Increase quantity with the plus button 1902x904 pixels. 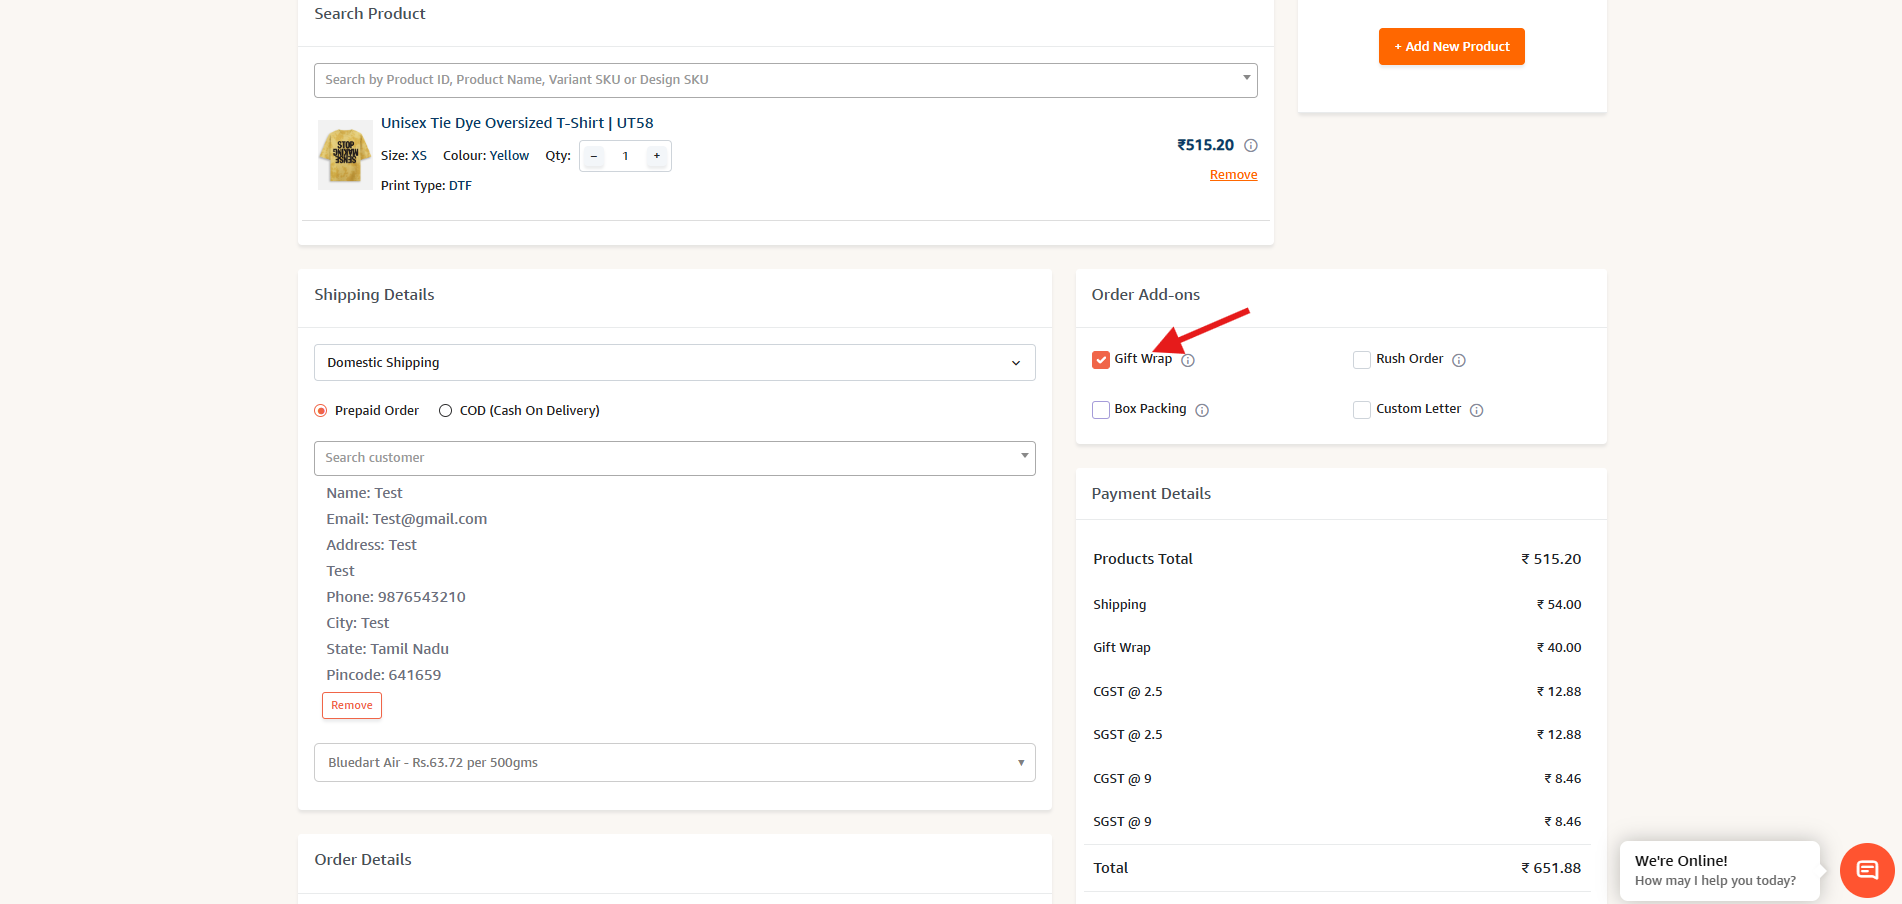point(657,156)
